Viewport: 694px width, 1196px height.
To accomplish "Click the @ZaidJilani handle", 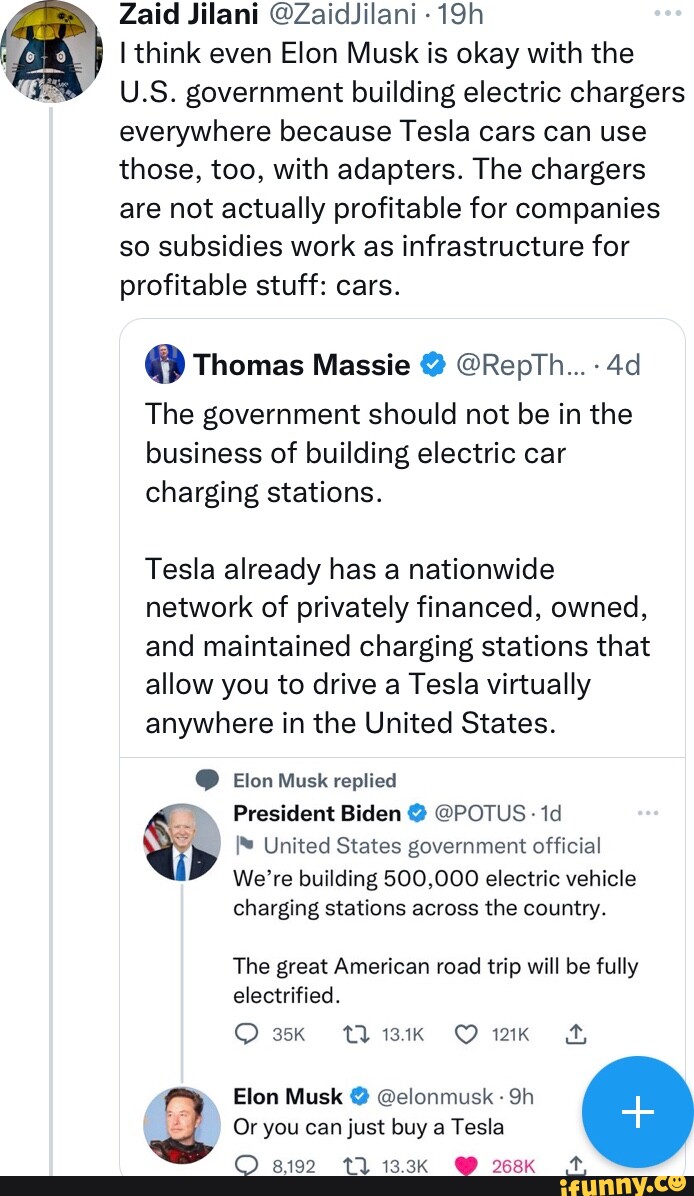I will [342, 15].
